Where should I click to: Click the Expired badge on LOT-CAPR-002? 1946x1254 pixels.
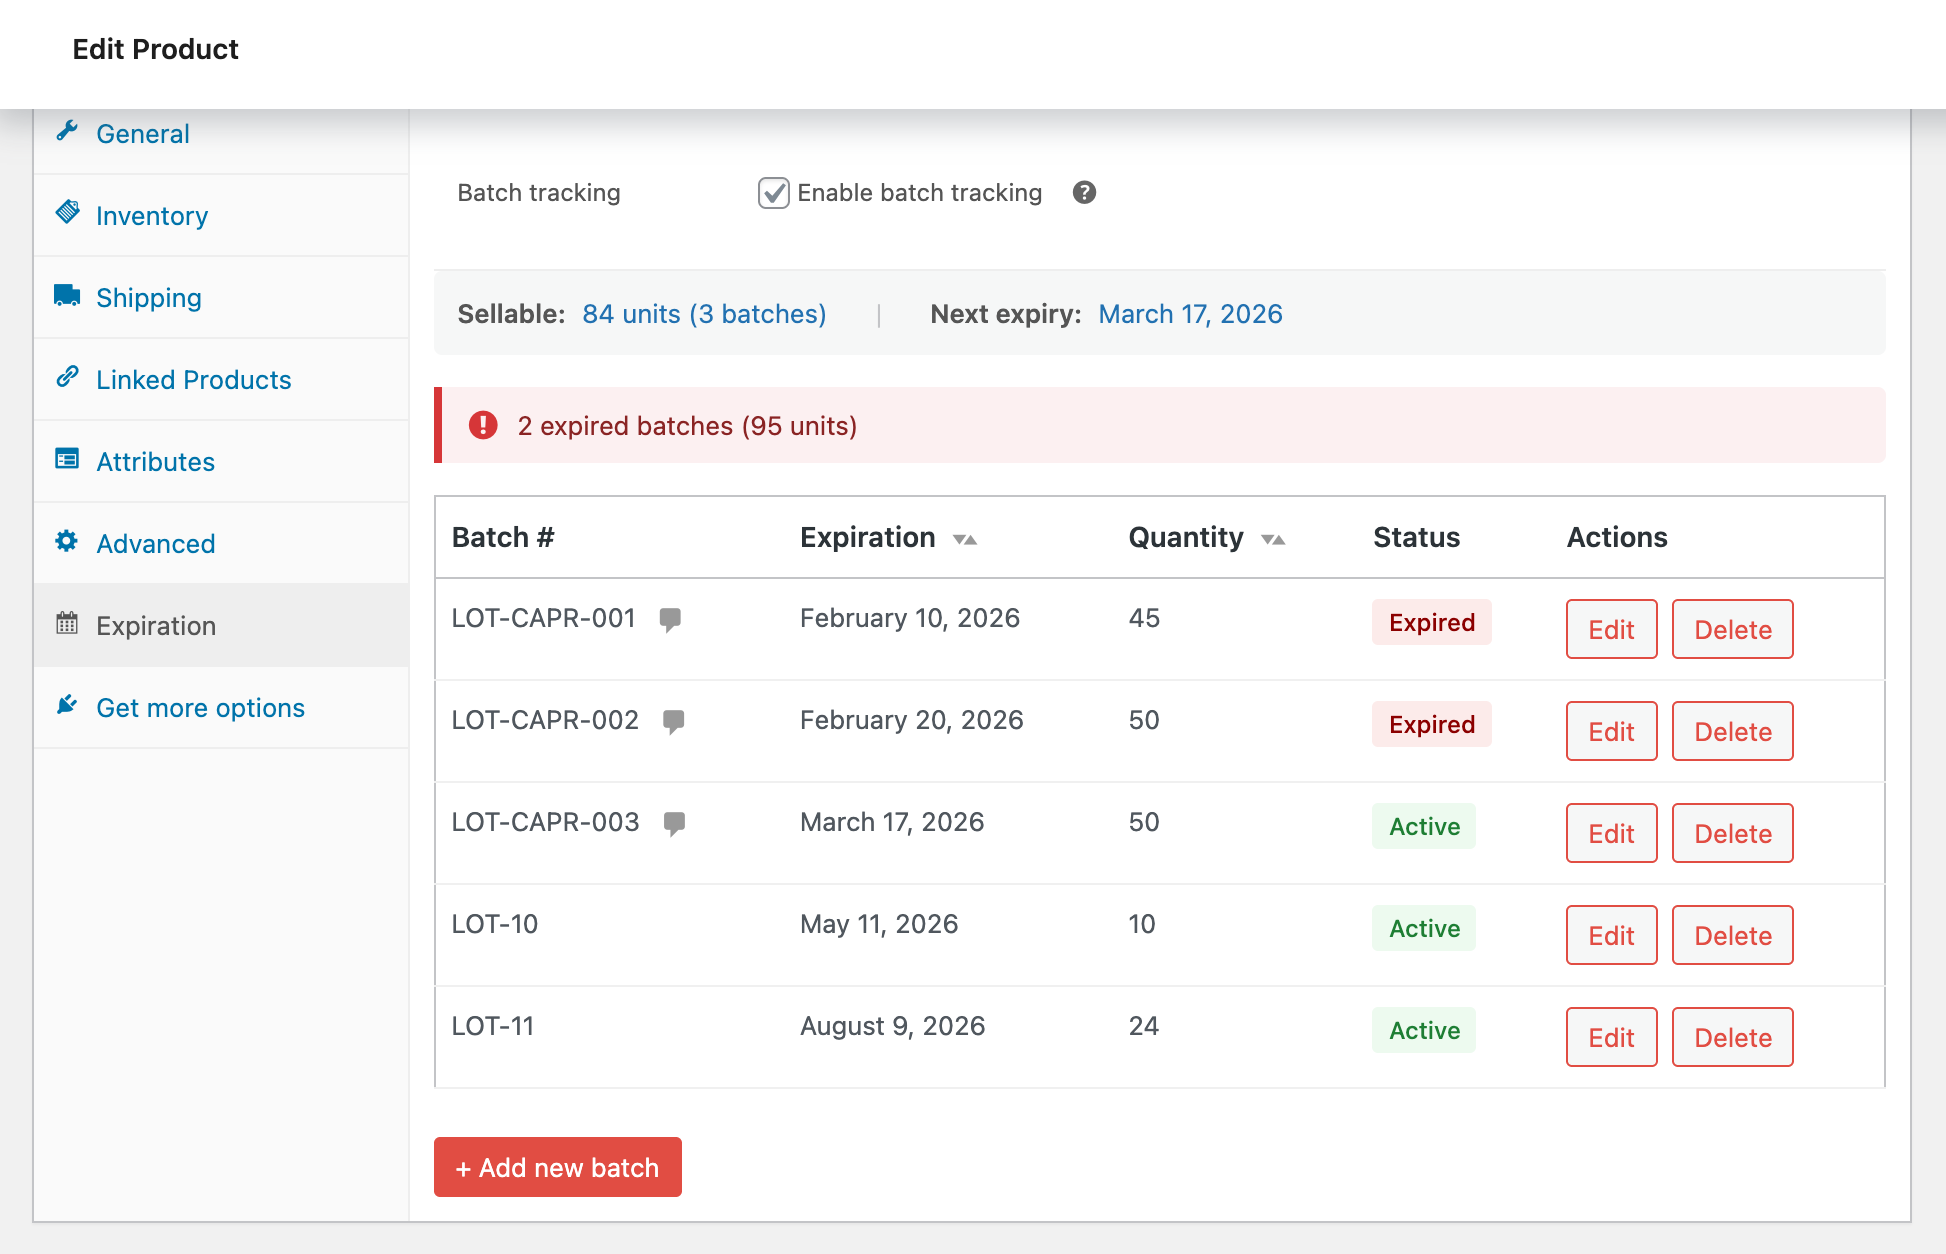tap(1431, 724)
